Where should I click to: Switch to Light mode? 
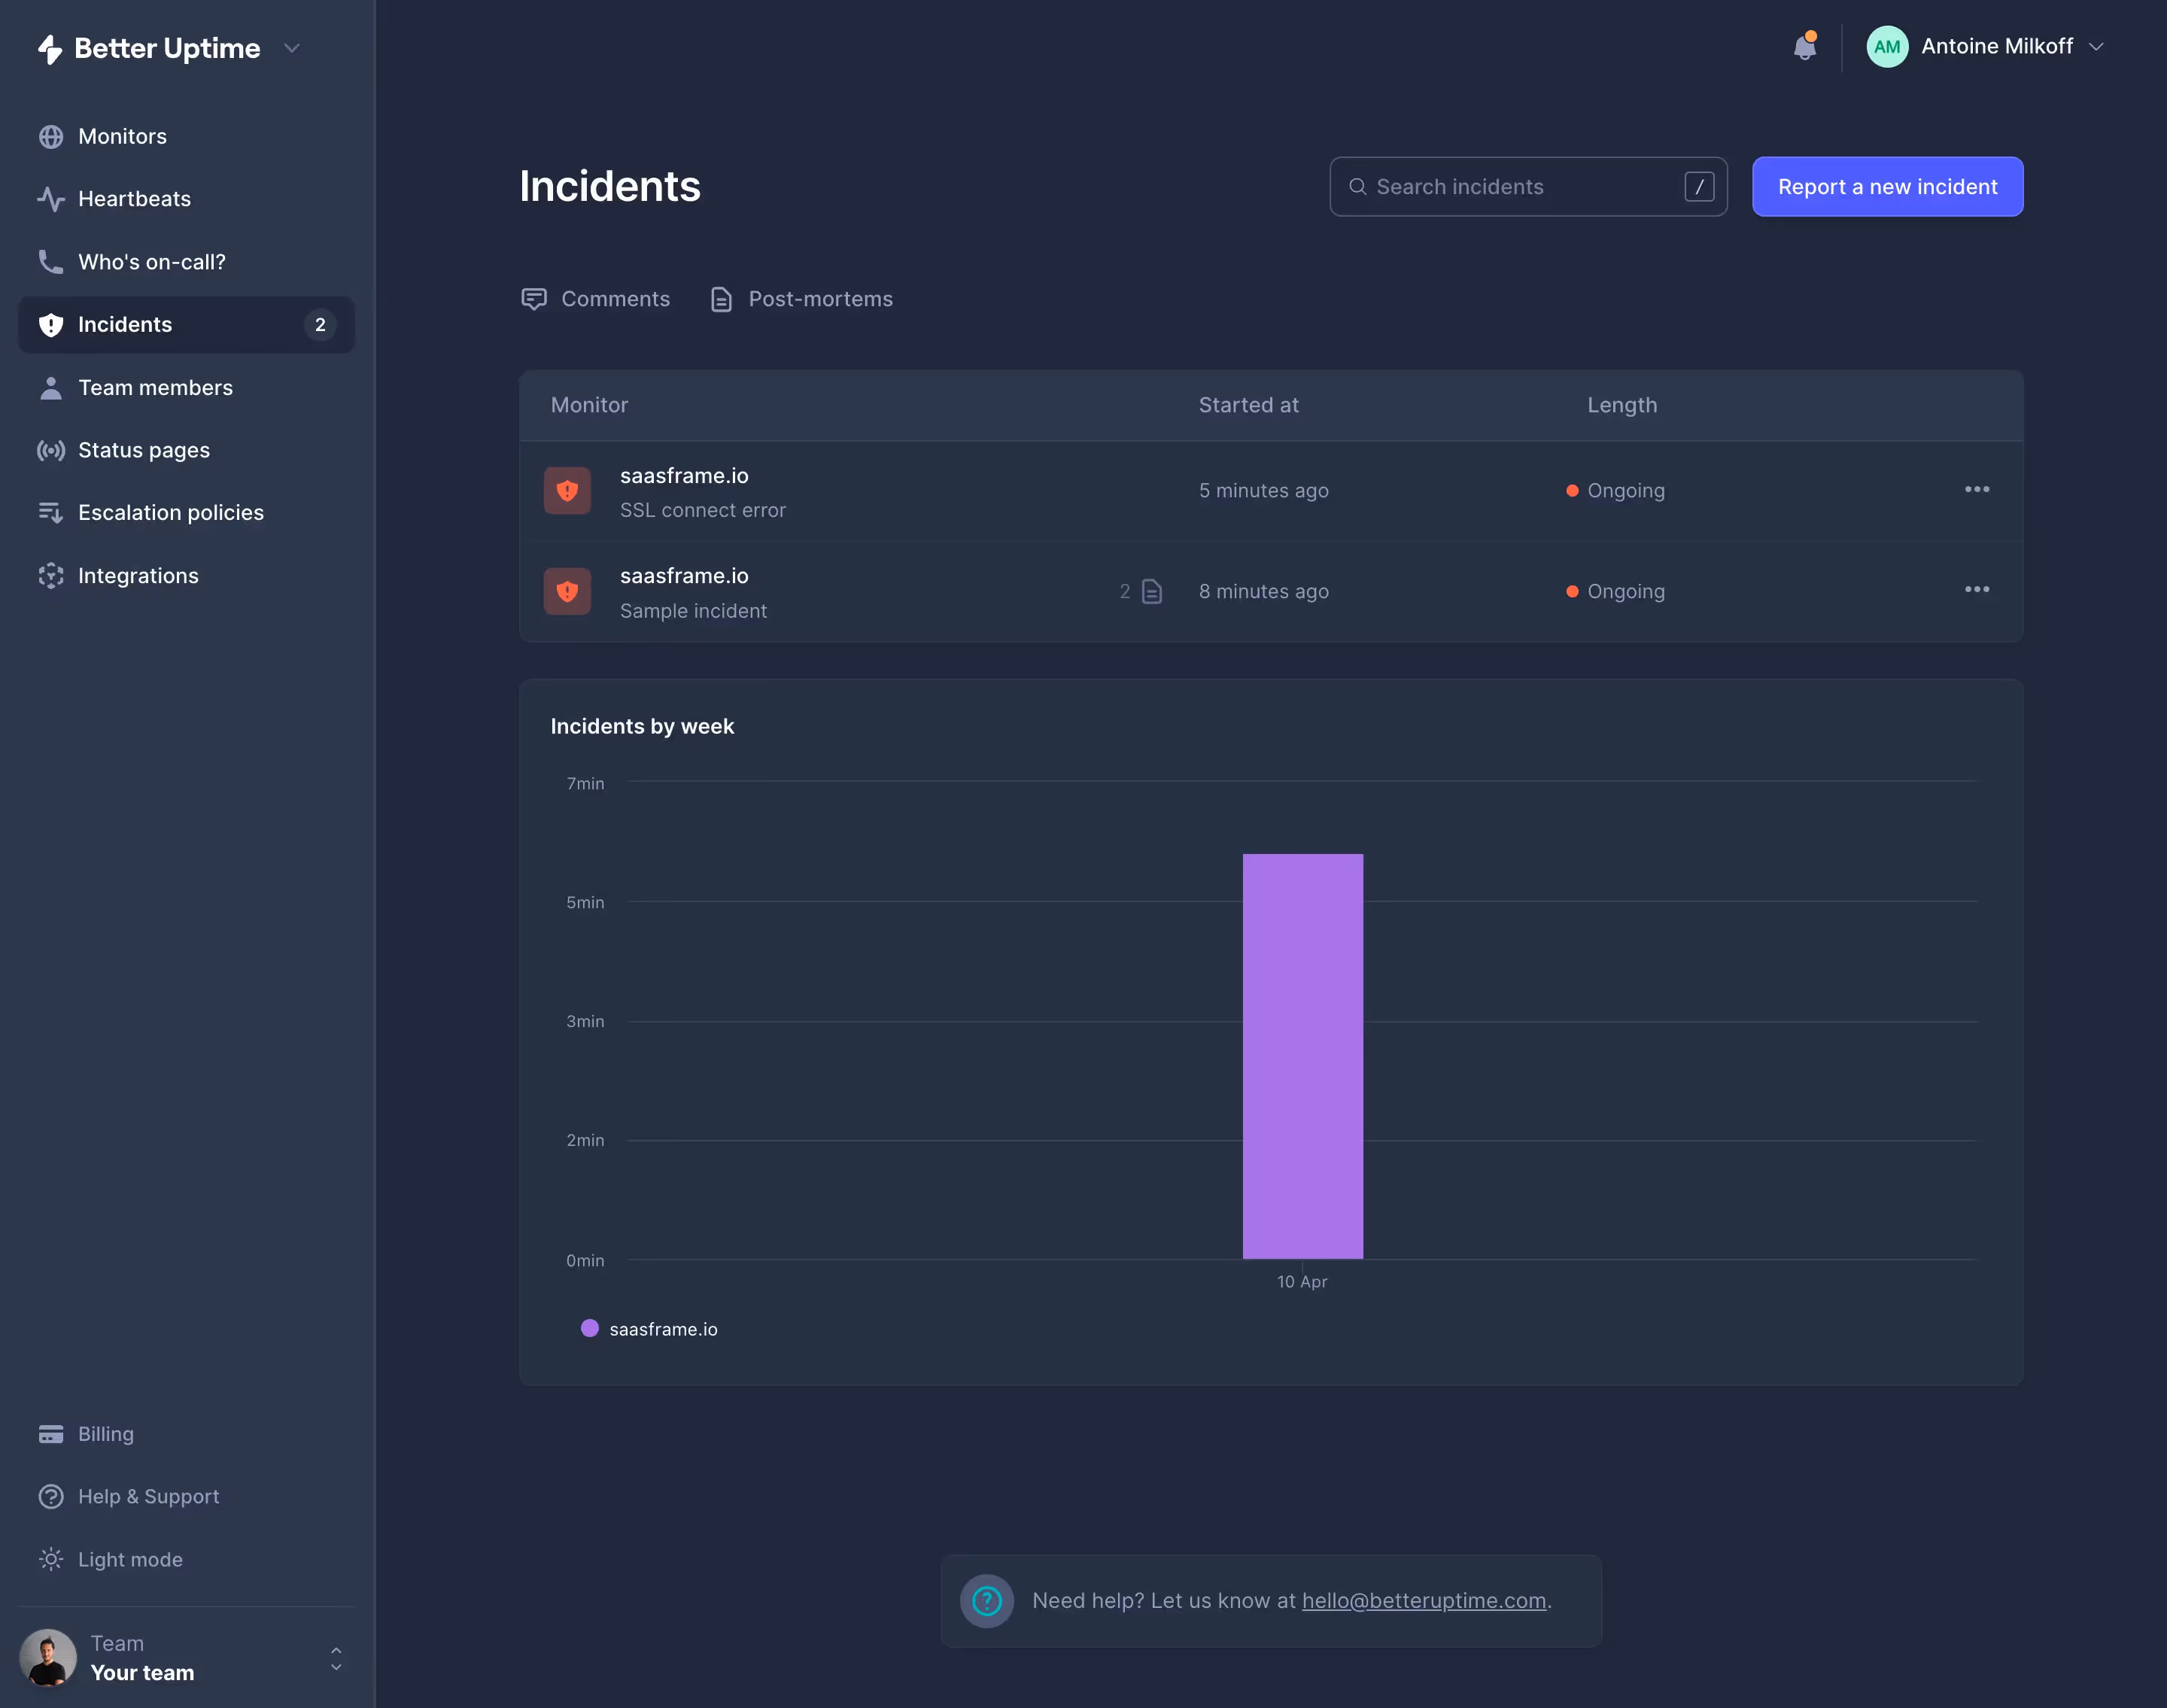[x=129, y=1559]
